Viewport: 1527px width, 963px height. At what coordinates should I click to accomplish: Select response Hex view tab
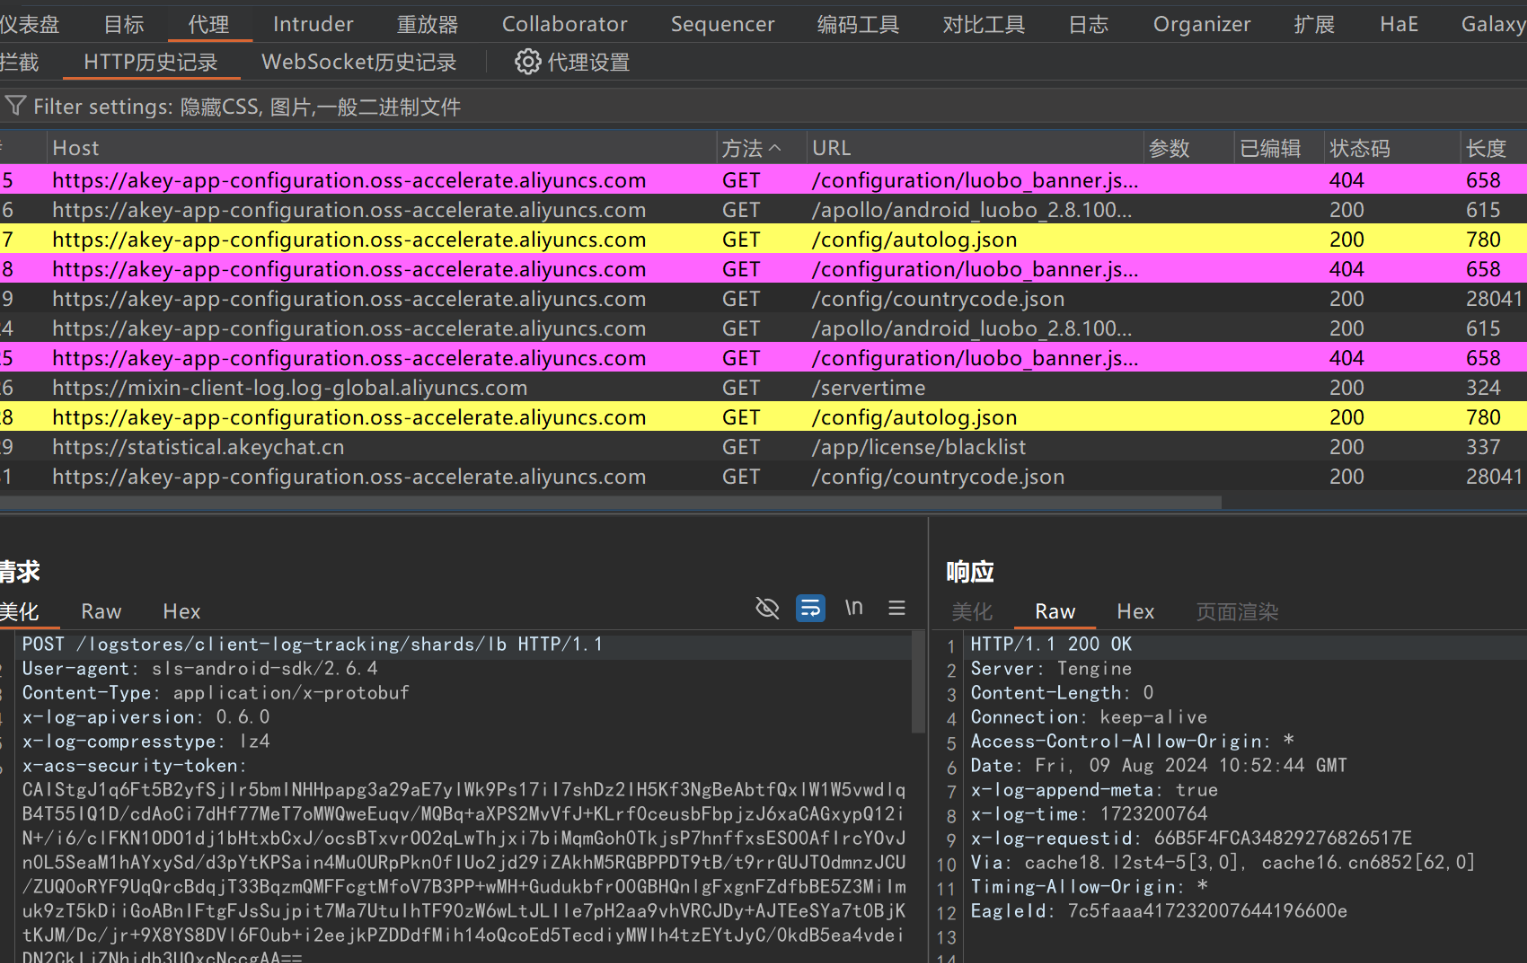click(1135, 611)
